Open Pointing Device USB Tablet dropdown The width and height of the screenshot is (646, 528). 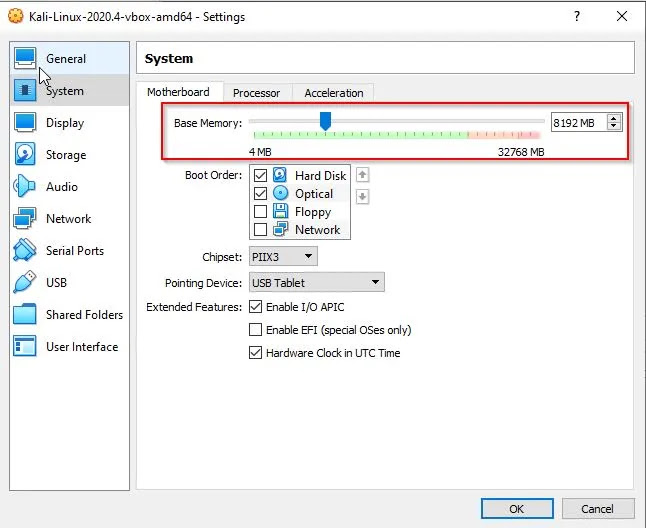pos(316,283)
